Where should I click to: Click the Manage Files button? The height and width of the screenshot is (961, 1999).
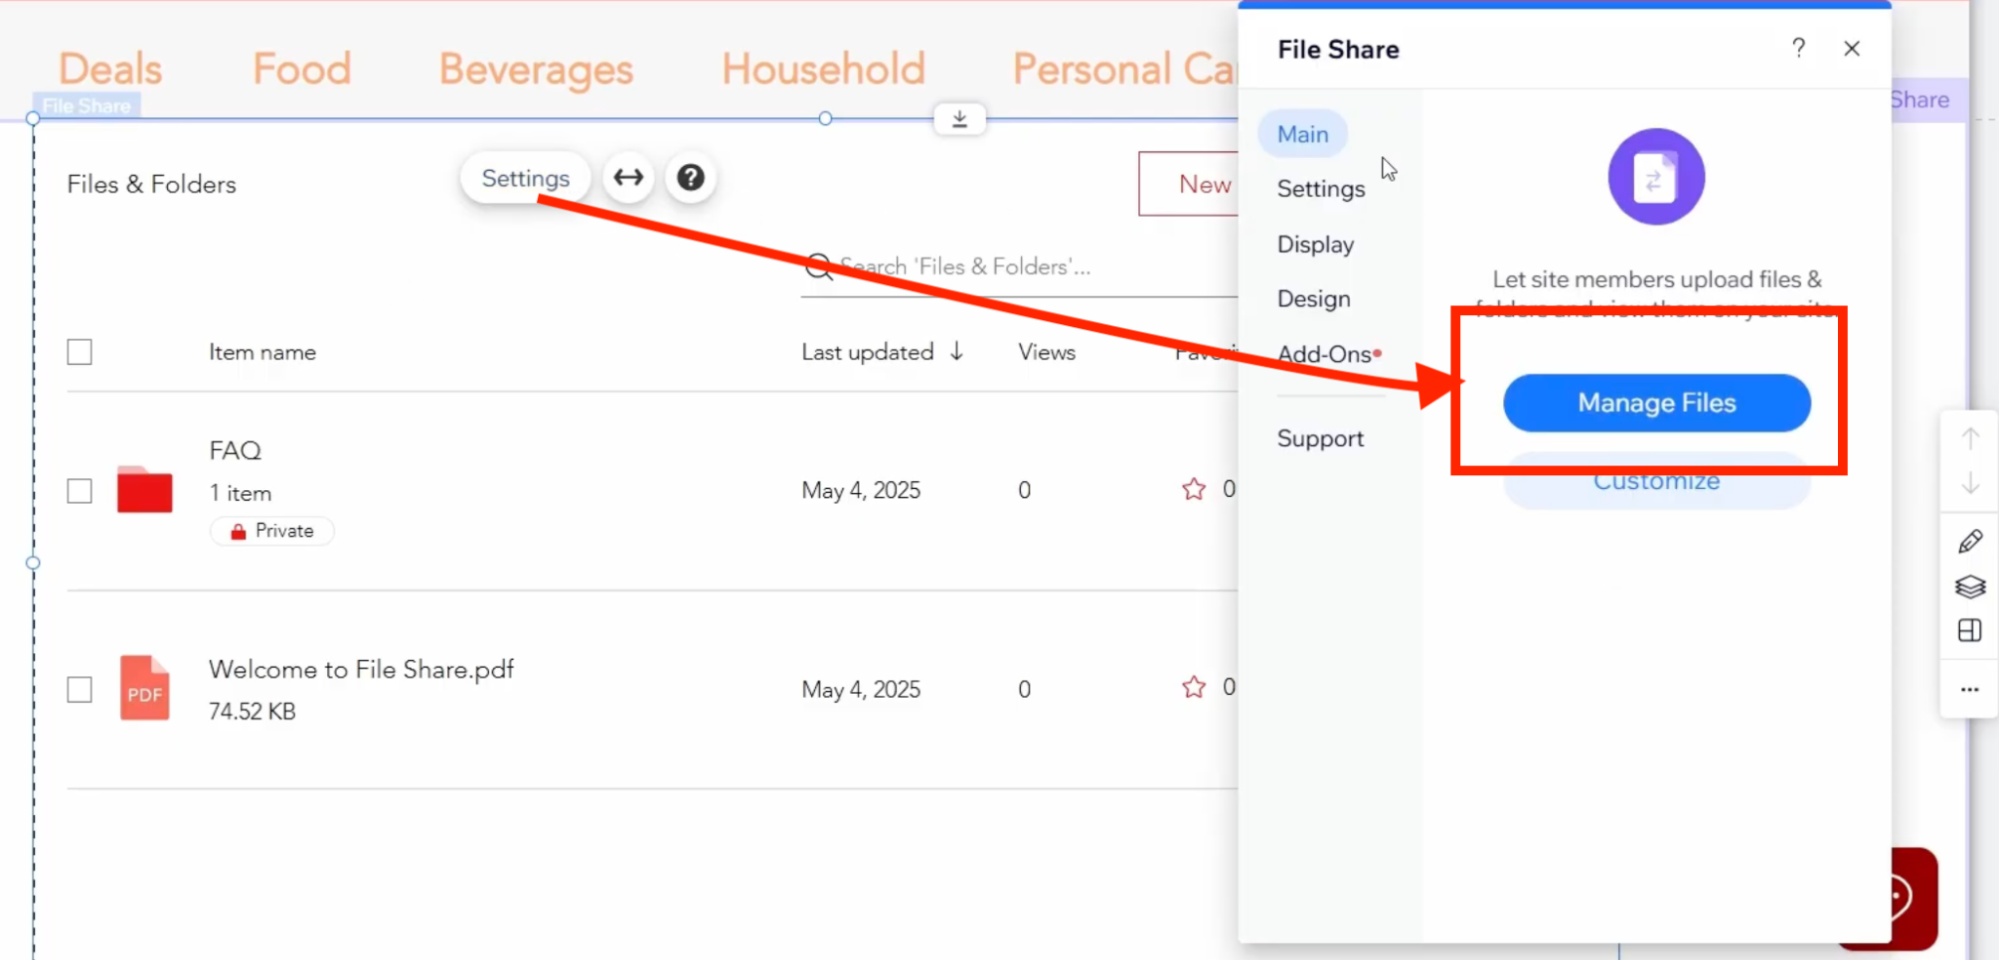[1656, 402]
